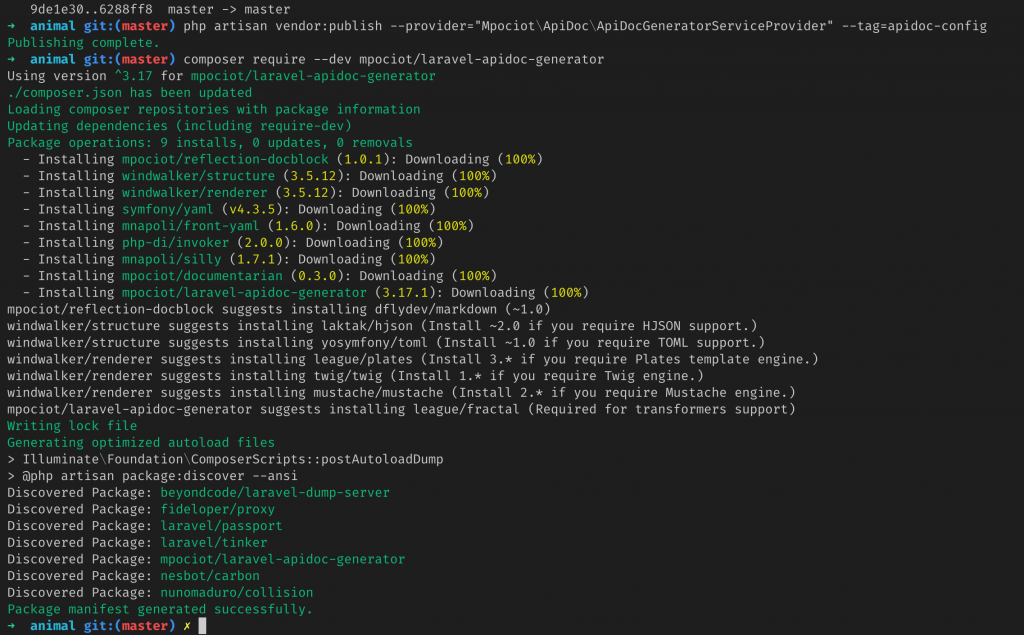Click discovered package 'beyondcode/laravel-dump-server'

point(275,493)
